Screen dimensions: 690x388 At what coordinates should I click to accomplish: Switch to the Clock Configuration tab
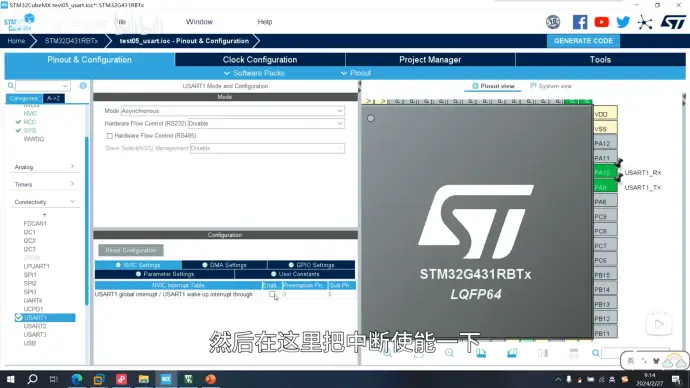[260, 60]
